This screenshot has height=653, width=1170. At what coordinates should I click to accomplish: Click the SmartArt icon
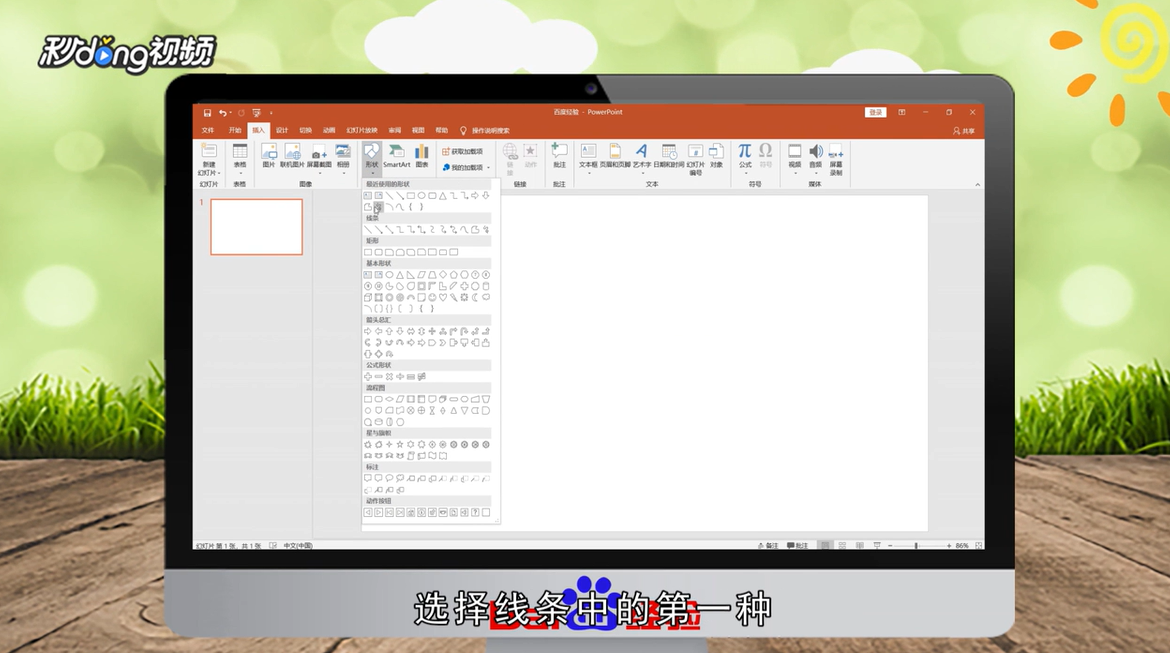pos(397,155)
